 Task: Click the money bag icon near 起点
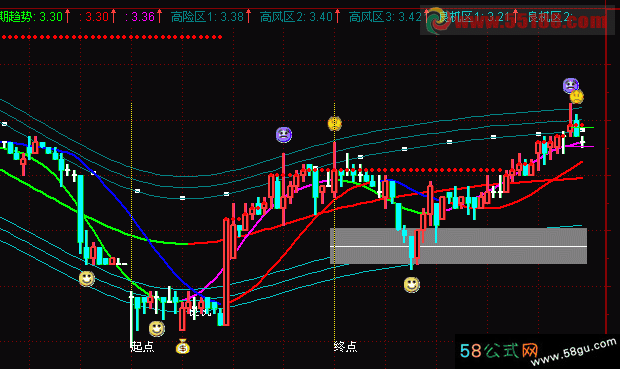(x=183, y=346)
